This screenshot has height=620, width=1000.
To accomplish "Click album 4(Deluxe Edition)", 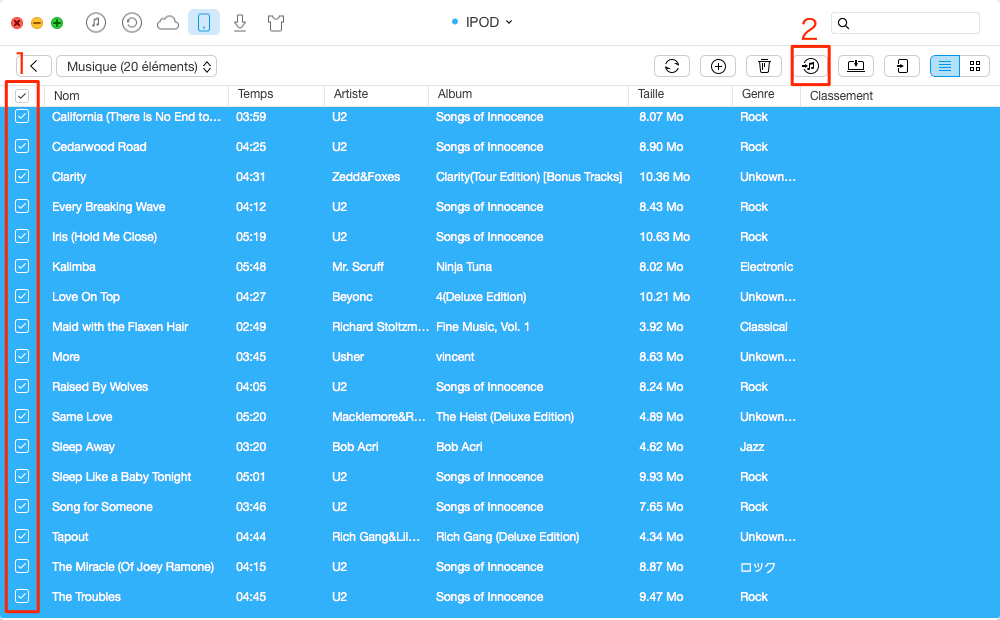I will pyautogui.click(x=481, y=297).
